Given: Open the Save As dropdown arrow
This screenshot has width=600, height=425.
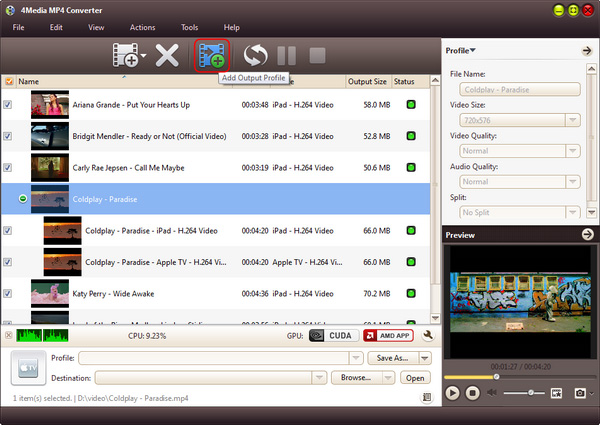Looking at the screenshot, I should [x=425, y=358].
